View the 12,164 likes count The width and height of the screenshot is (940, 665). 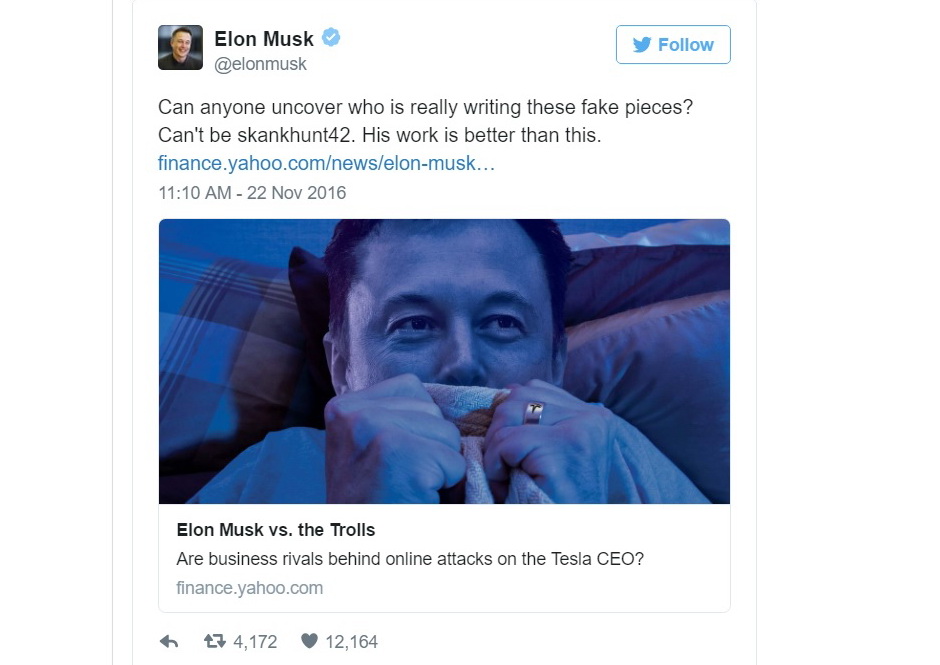351,642
